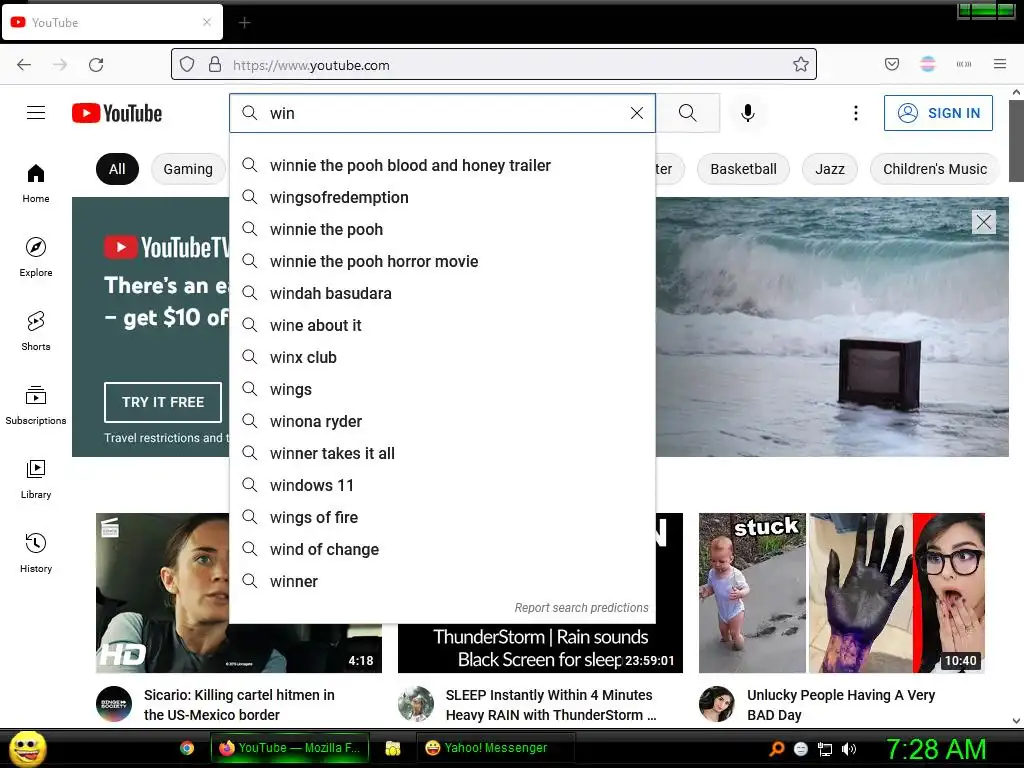Image resolution: width=1024 pixels, height=768 pixels.
Task: Select the Basketball filter chip
Action: pos(743,169)
